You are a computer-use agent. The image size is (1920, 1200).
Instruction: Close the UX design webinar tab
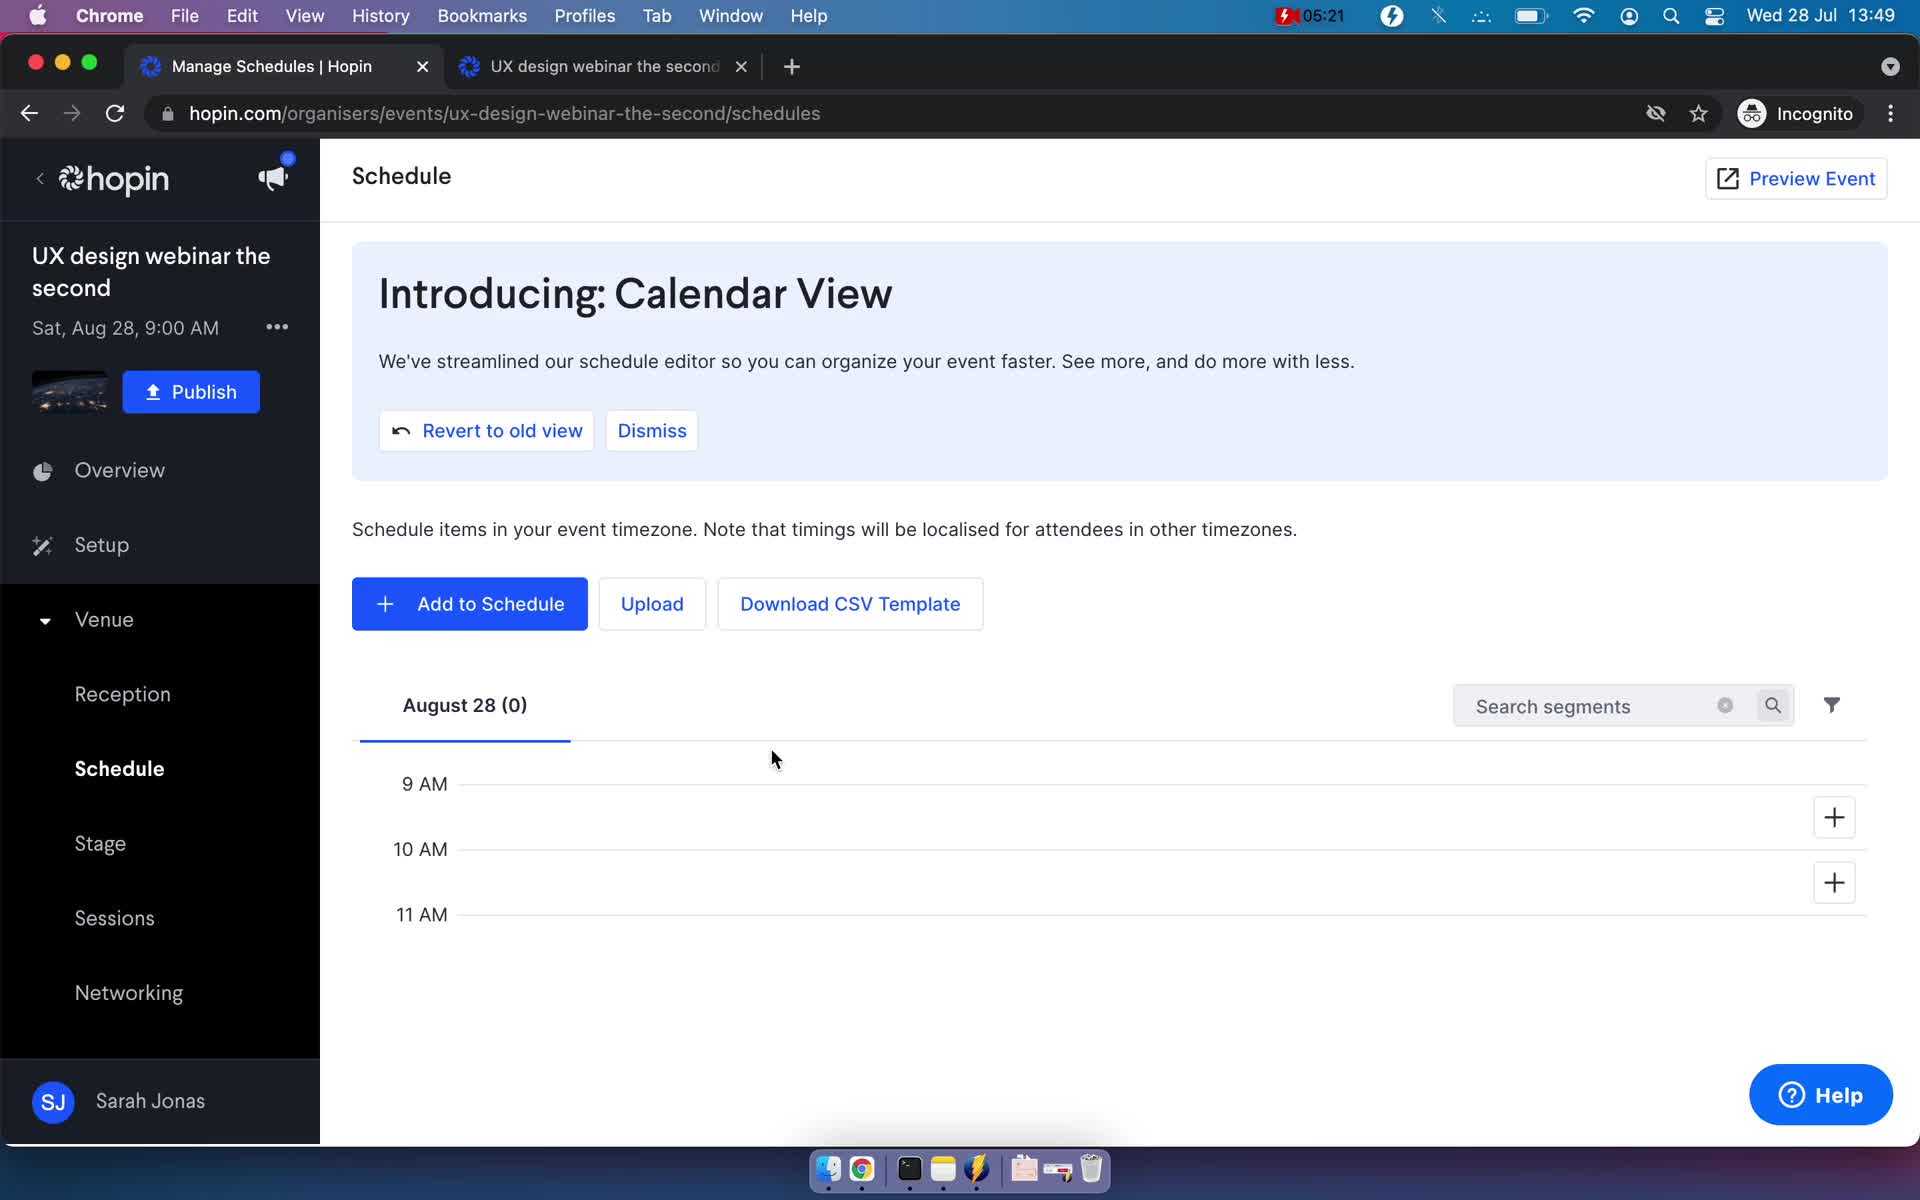click(x=741, y=66)
